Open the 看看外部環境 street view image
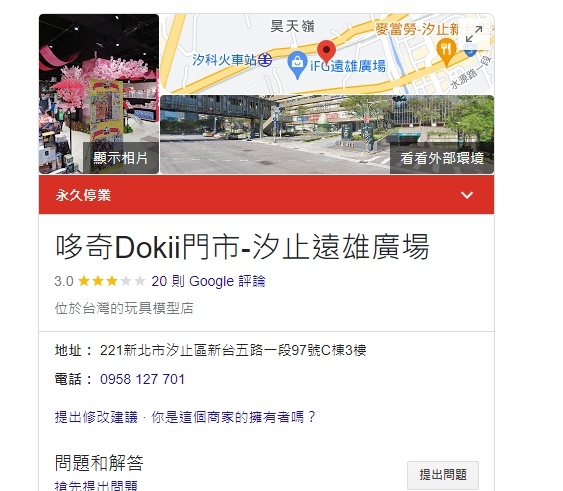This screenshot has width=563, height=491. pyautogui.click(x=327, y=135)
